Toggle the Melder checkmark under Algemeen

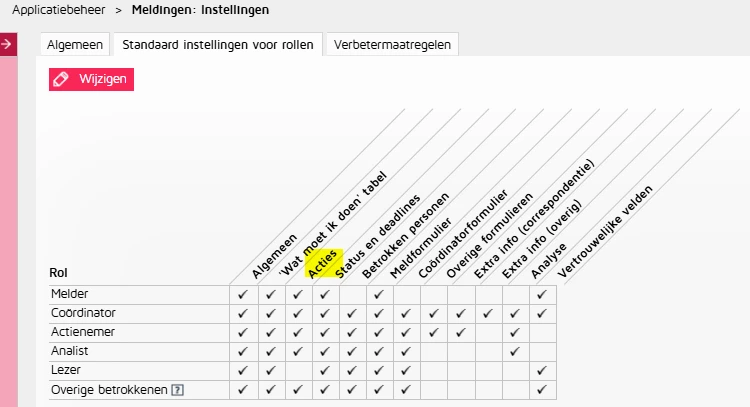243,295
